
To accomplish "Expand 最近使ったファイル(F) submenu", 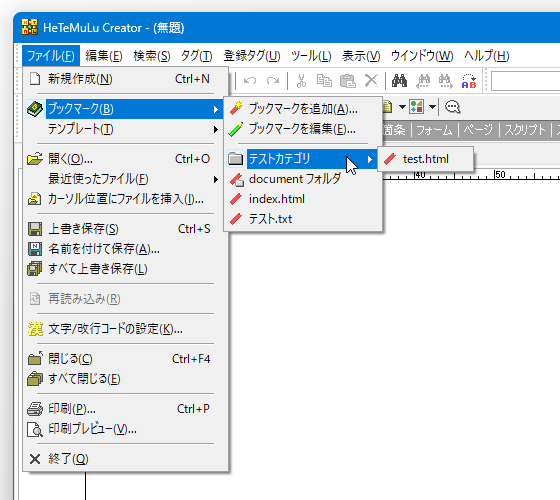I will (x=125, y=179).
